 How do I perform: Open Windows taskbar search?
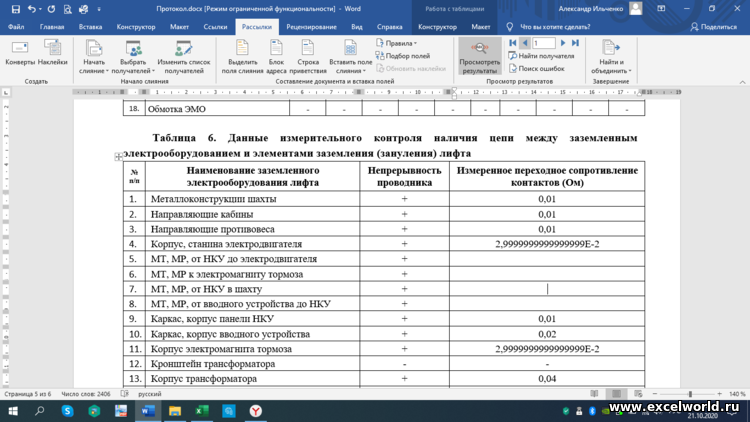(x=40, y=411)
